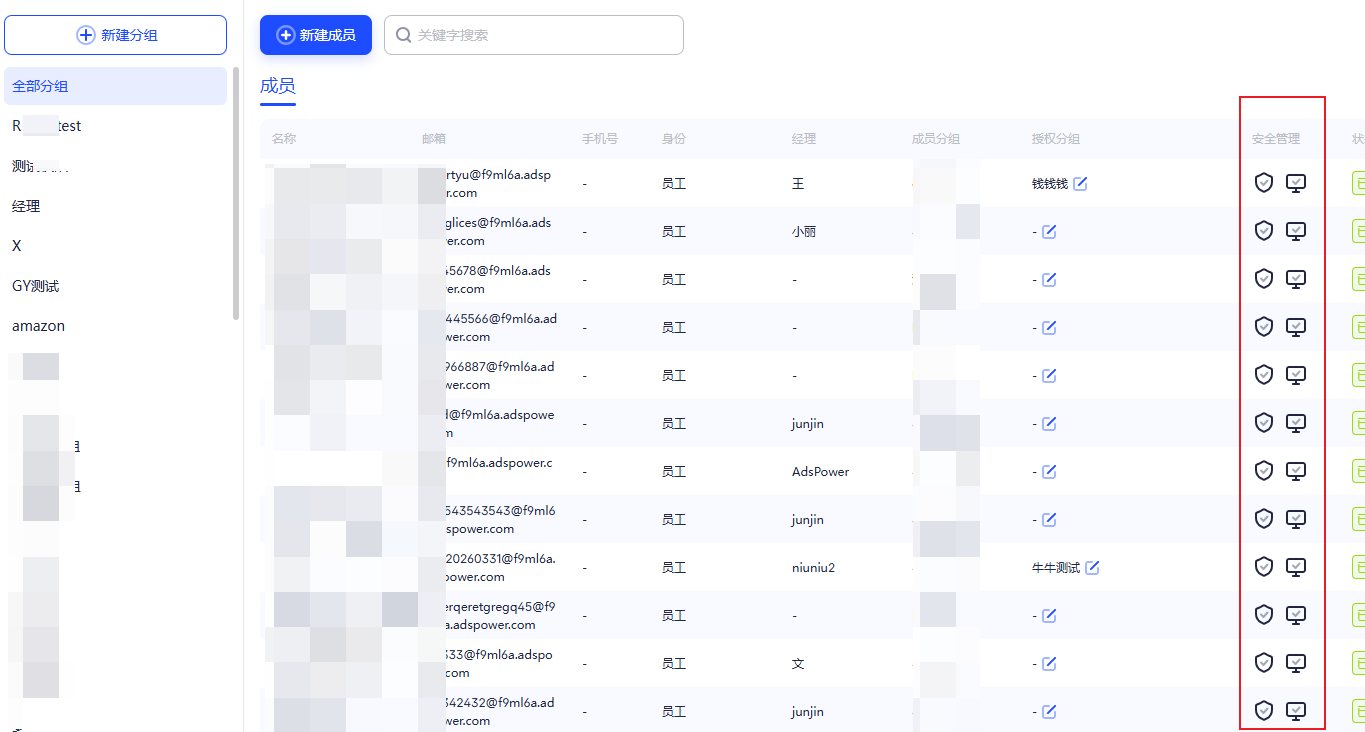
Task: Click shield icon in AdsPower manager row
Action: click(1264, 471)
